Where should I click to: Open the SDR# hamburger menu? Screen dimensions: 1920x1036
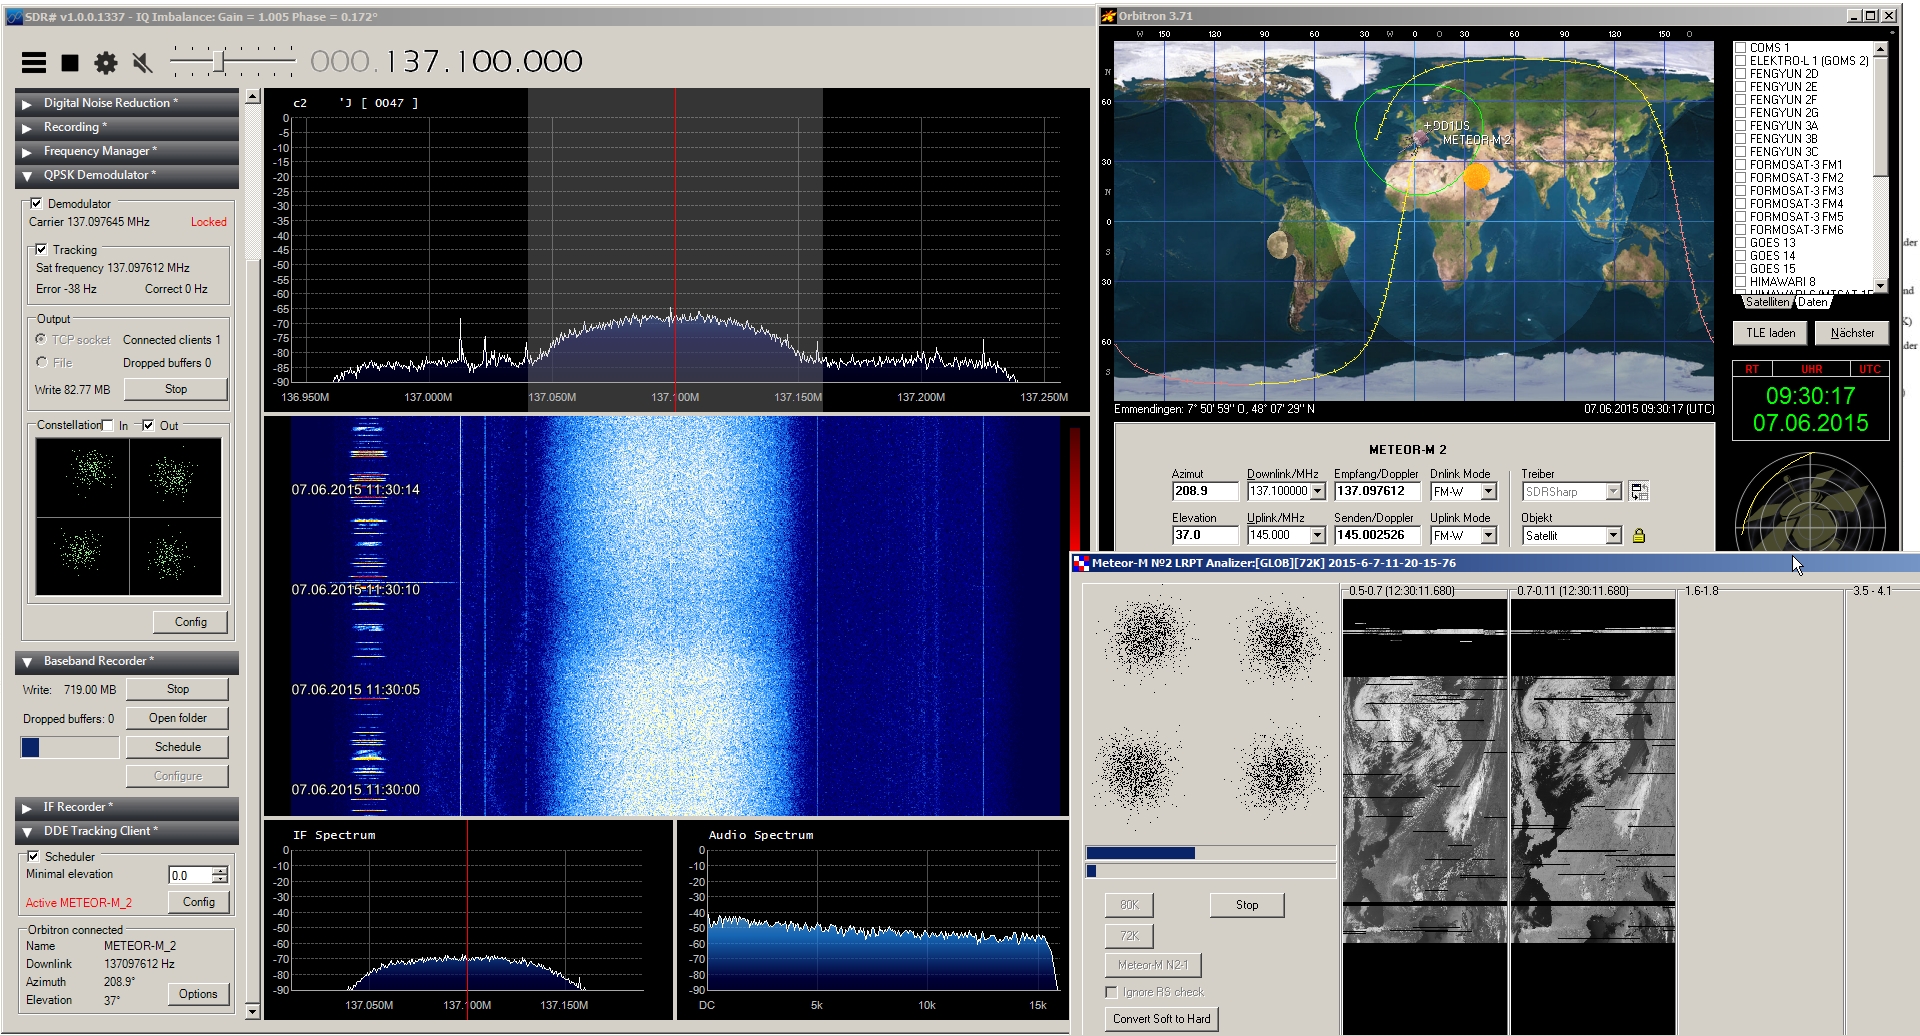(x=34, y=63)
